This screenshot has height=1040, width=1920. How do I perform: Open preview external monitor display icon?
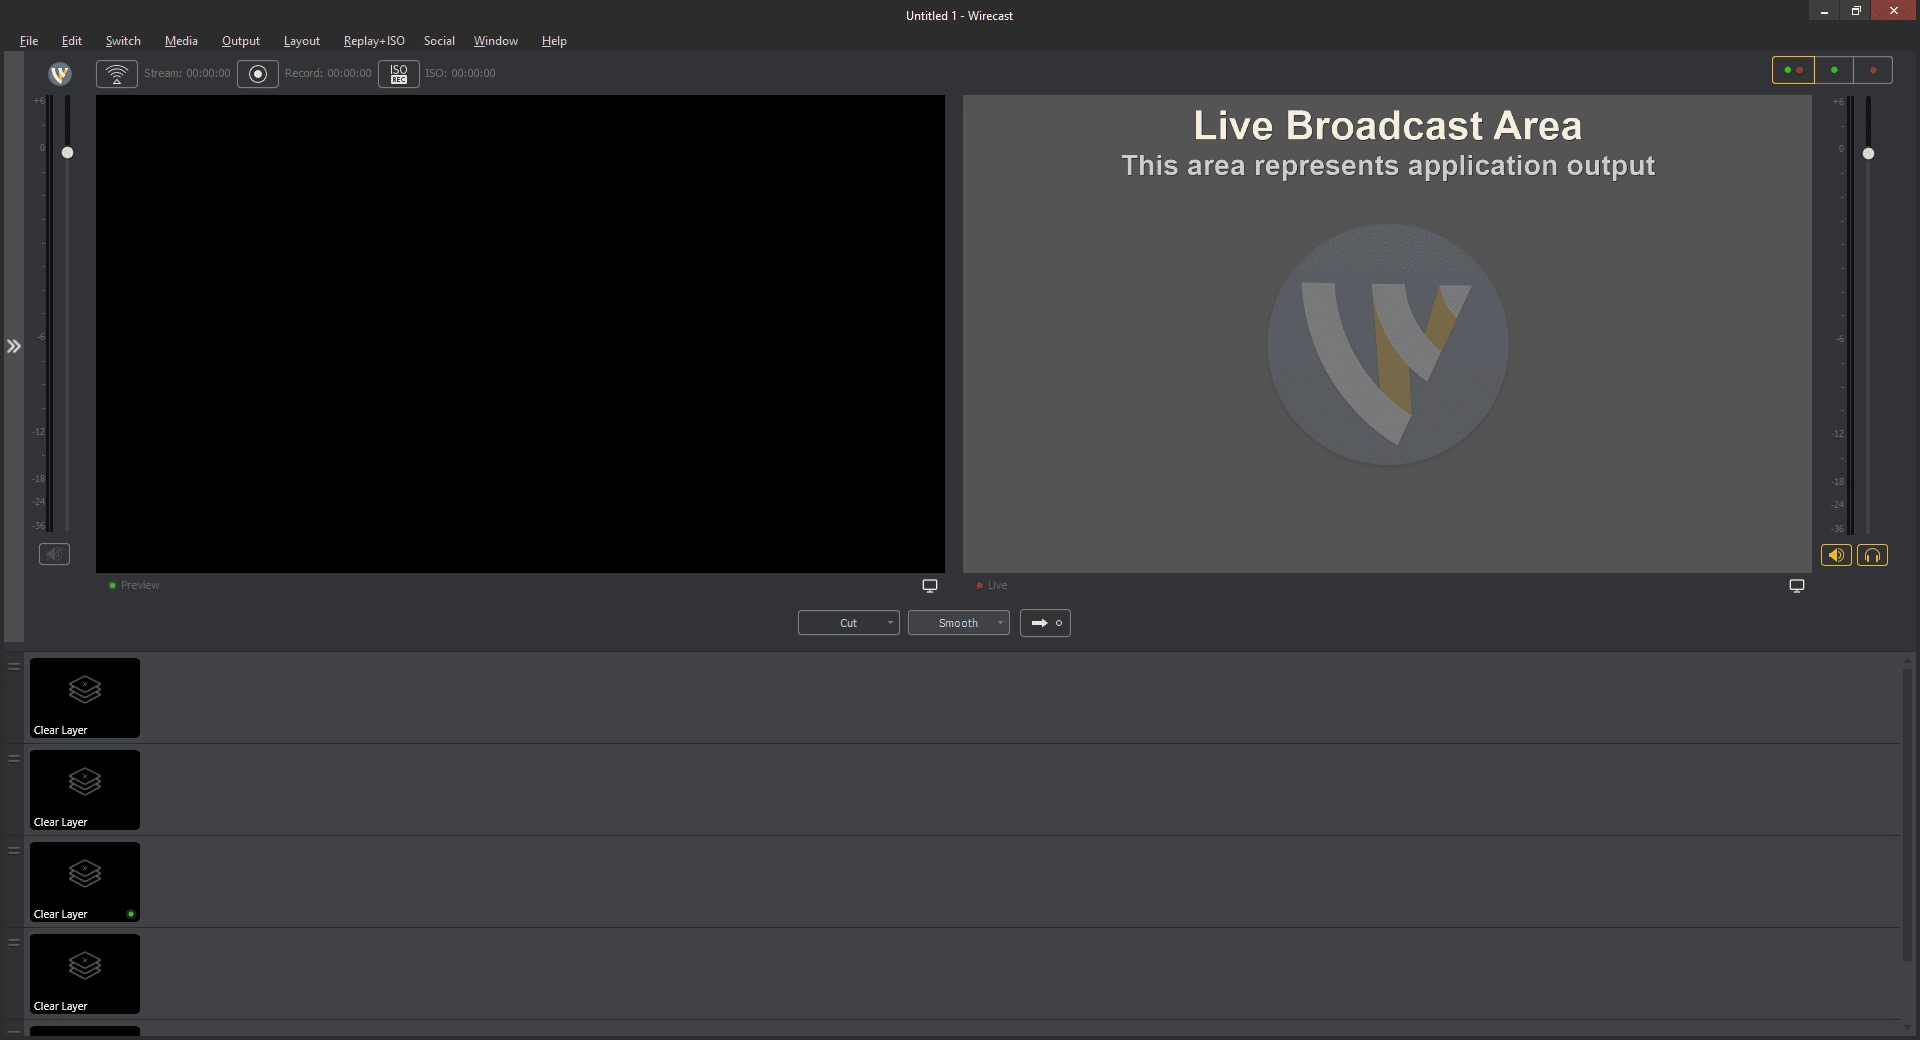930,586
